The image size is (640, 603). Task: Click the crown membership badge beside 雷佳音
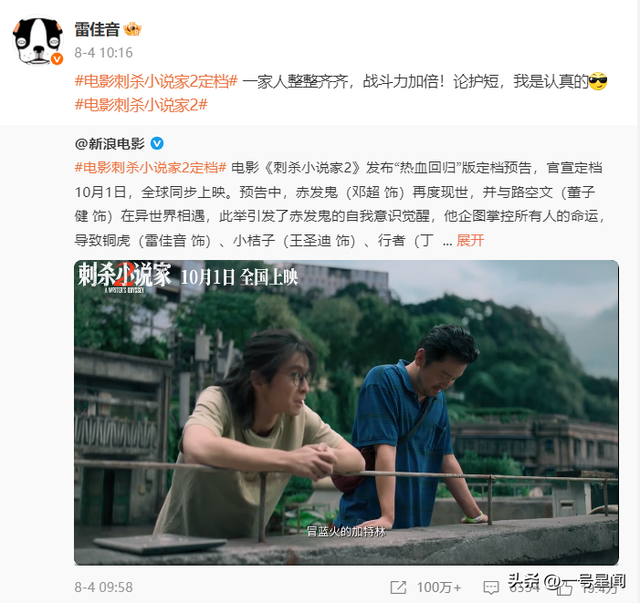[x=132, y=29]
